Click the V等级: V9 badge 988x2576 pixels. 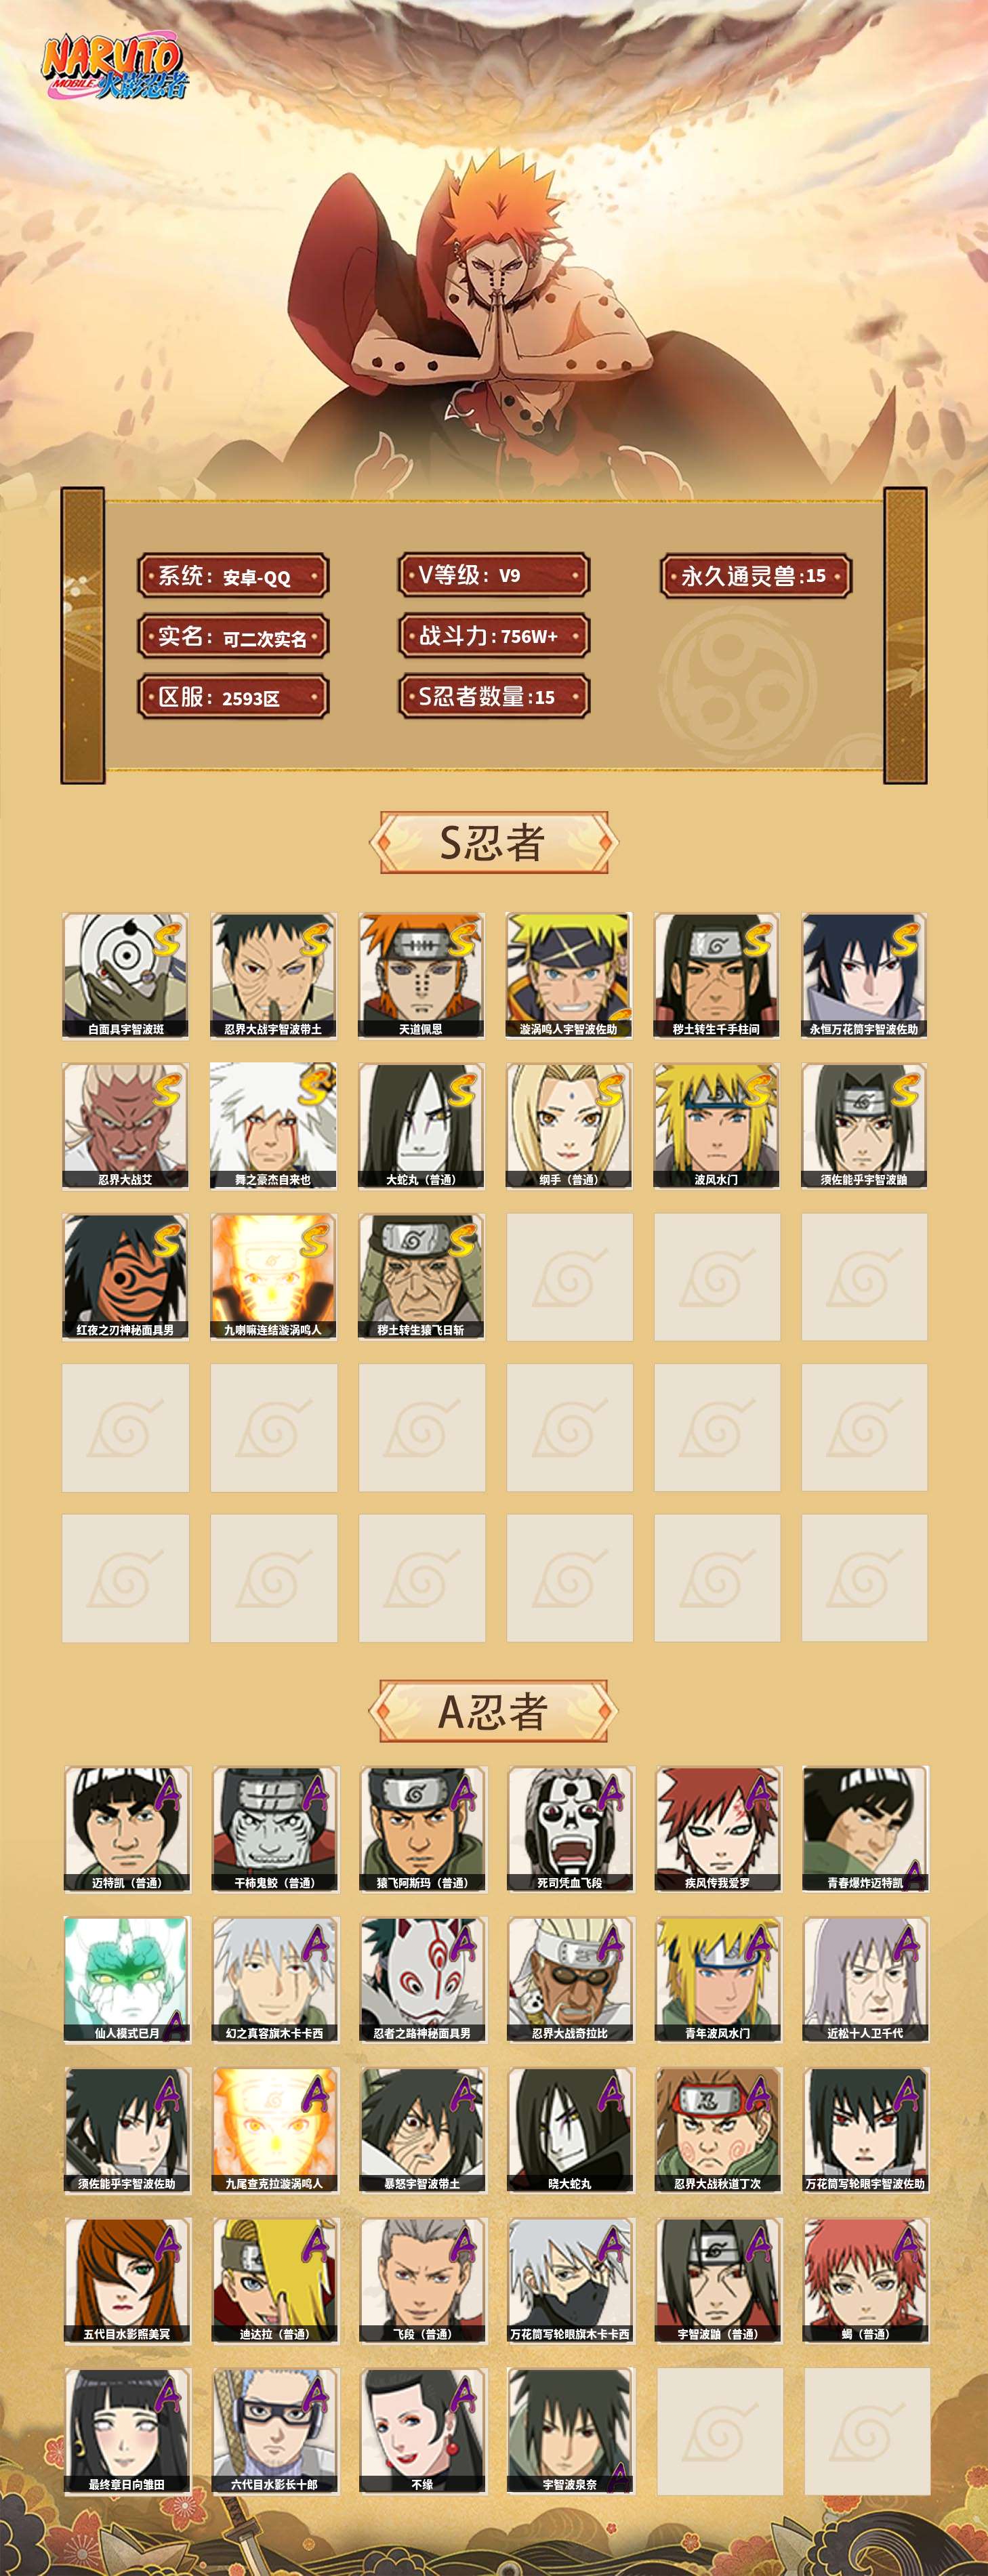click(494, 575)
